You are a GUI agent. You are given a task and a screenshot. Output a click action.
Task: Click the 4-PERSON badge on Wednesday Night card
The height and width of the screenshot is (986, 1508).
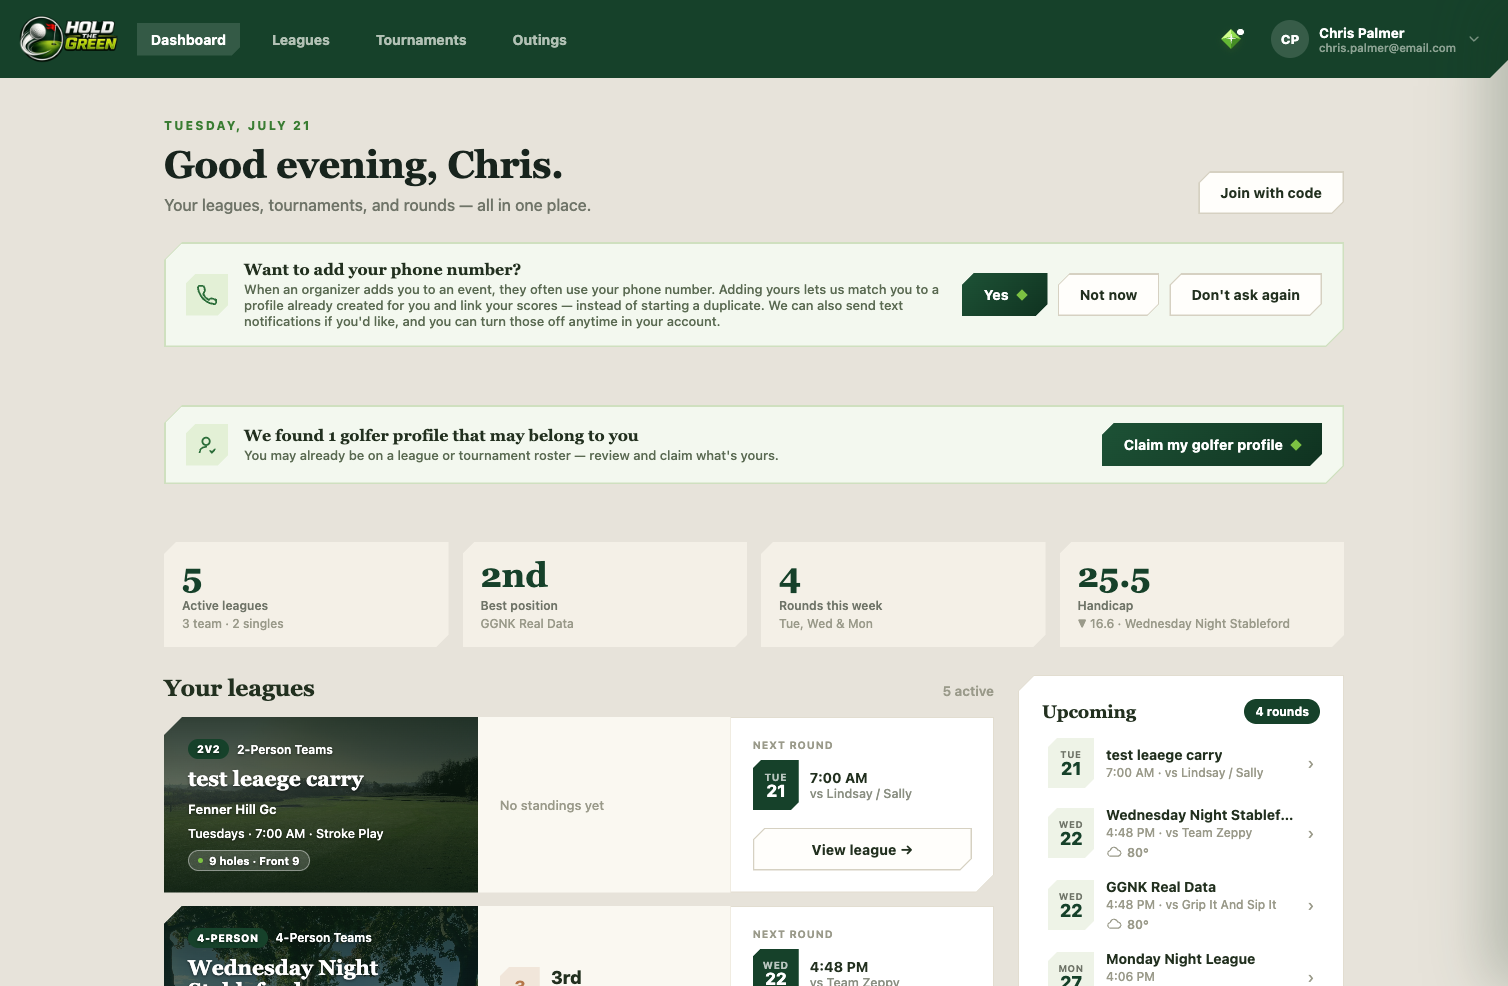pos(228,938)
